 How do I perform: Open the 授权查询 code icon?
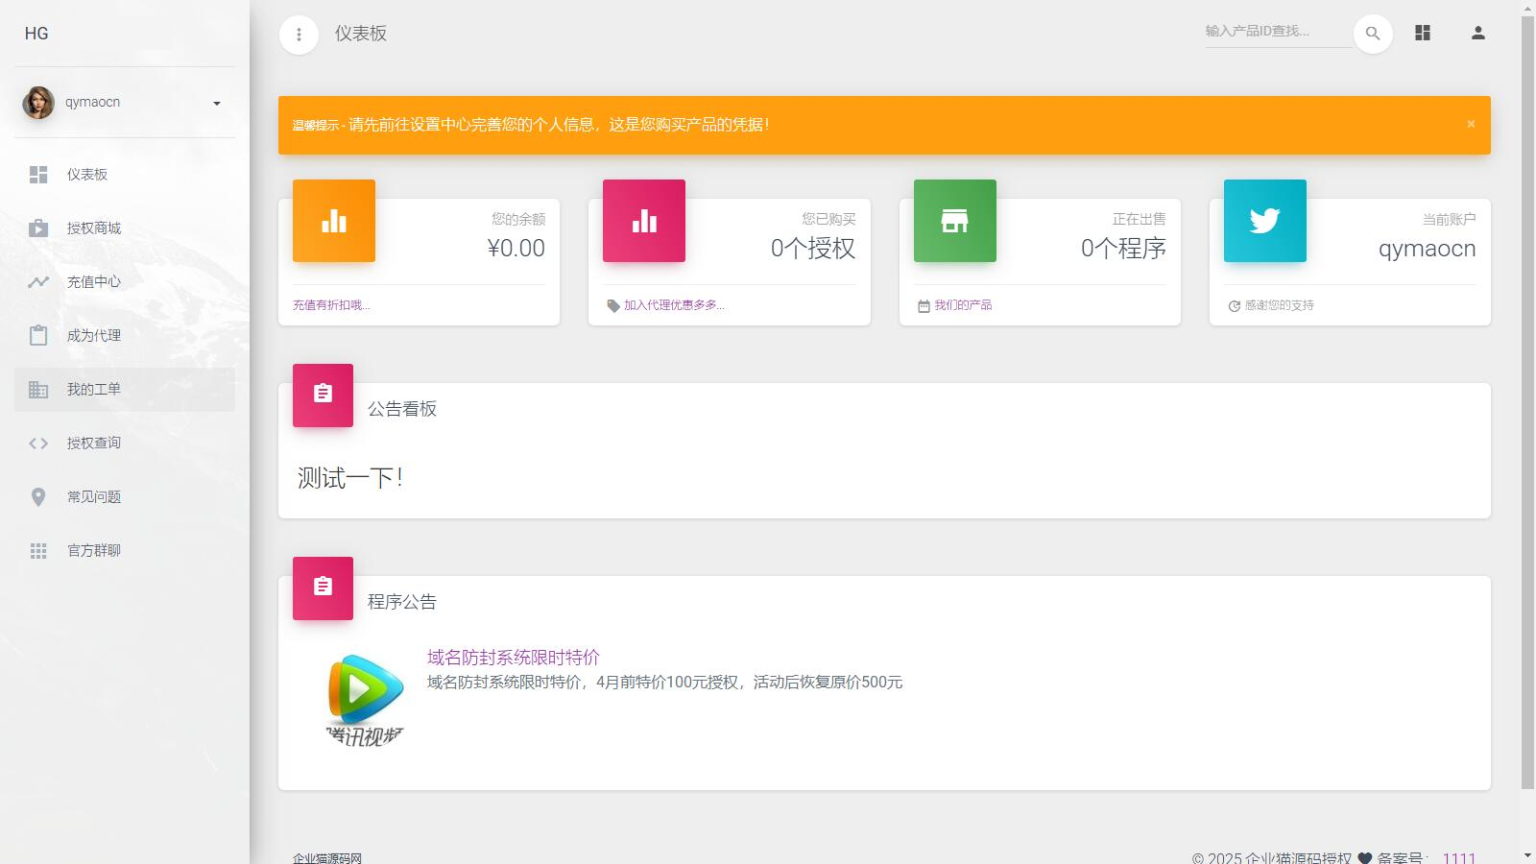(38, 443)
